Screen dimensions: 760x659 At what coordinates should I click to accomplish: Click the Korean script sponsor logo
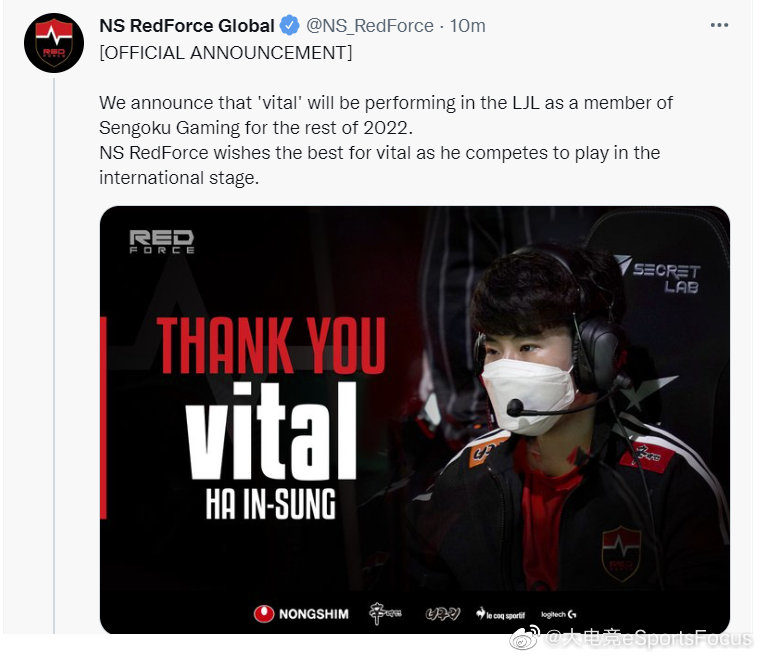(442, 614)
